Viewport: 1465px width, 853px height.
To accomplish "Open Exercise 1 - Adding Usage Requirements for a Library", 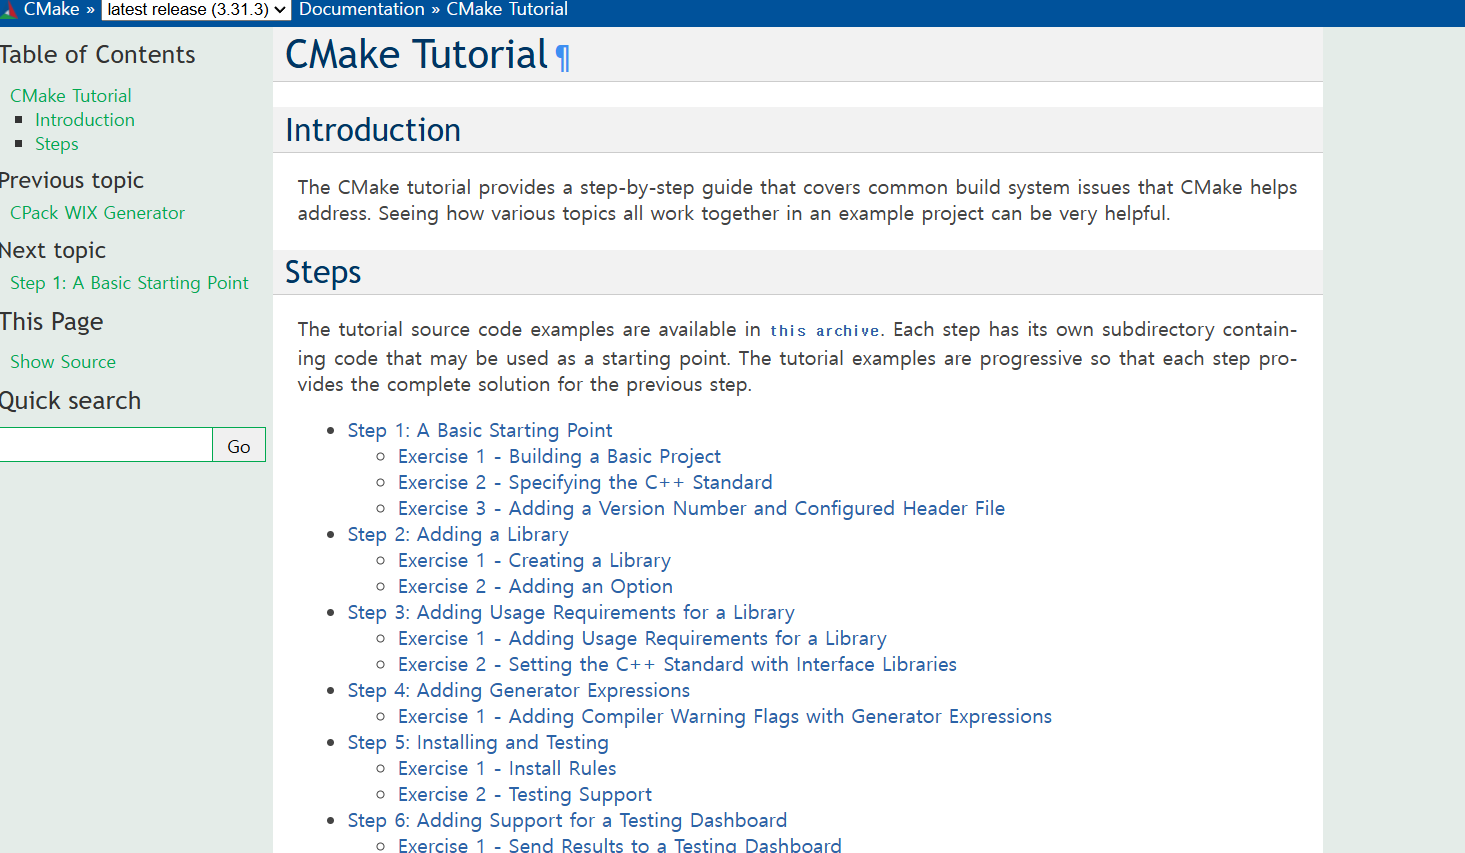I will coord(642,639).
